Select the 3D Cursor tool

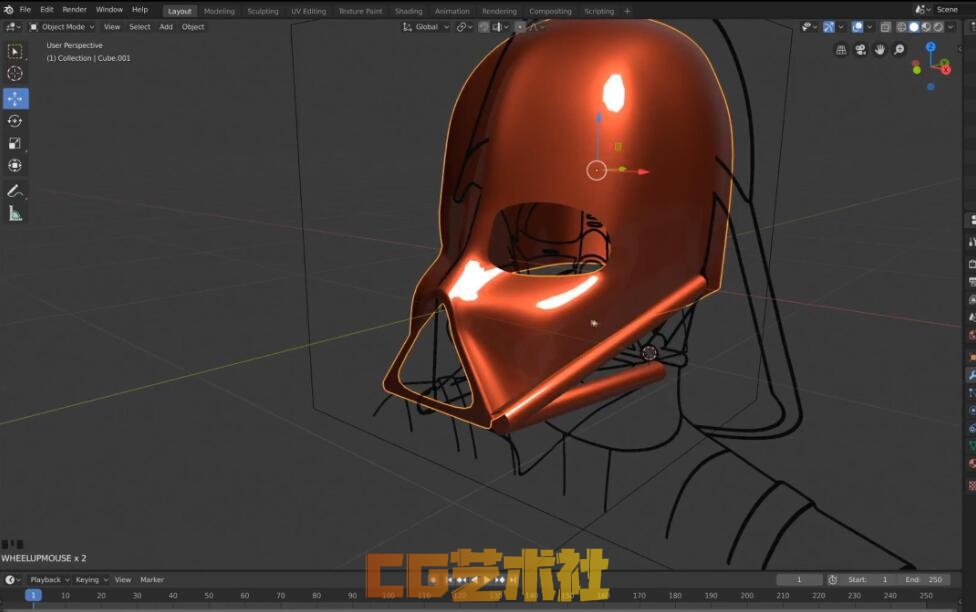(x=15, y=73)
